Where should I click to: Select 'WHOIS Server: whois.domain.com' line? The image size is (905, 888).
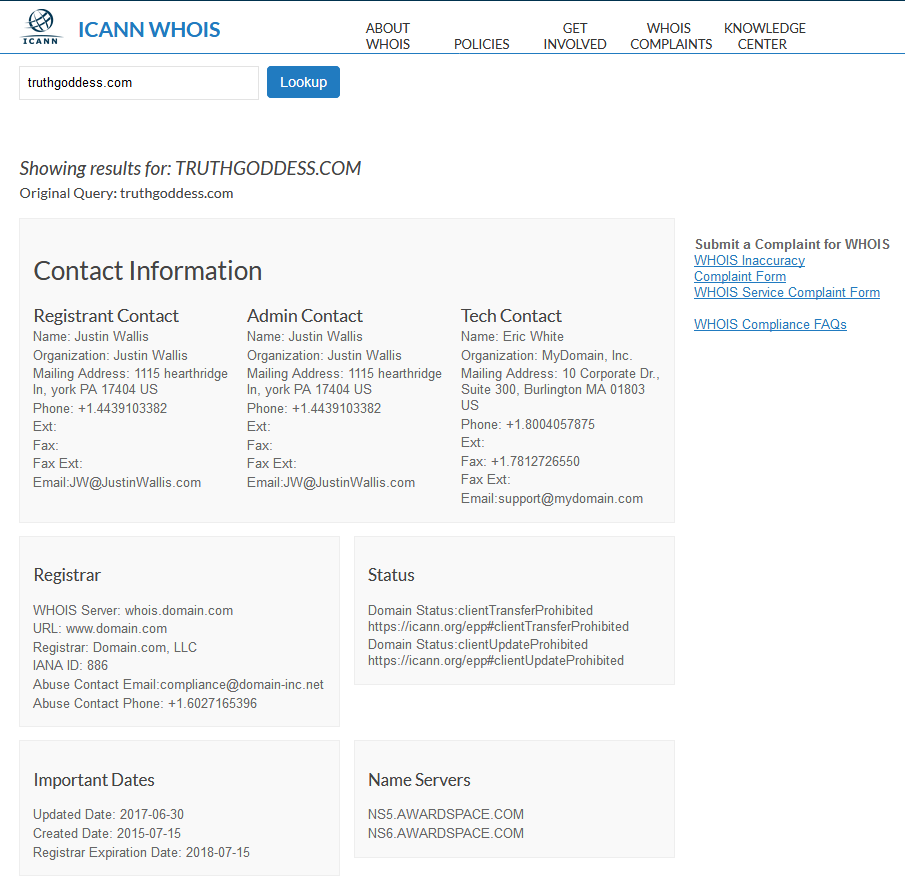(x=133, y=610)
